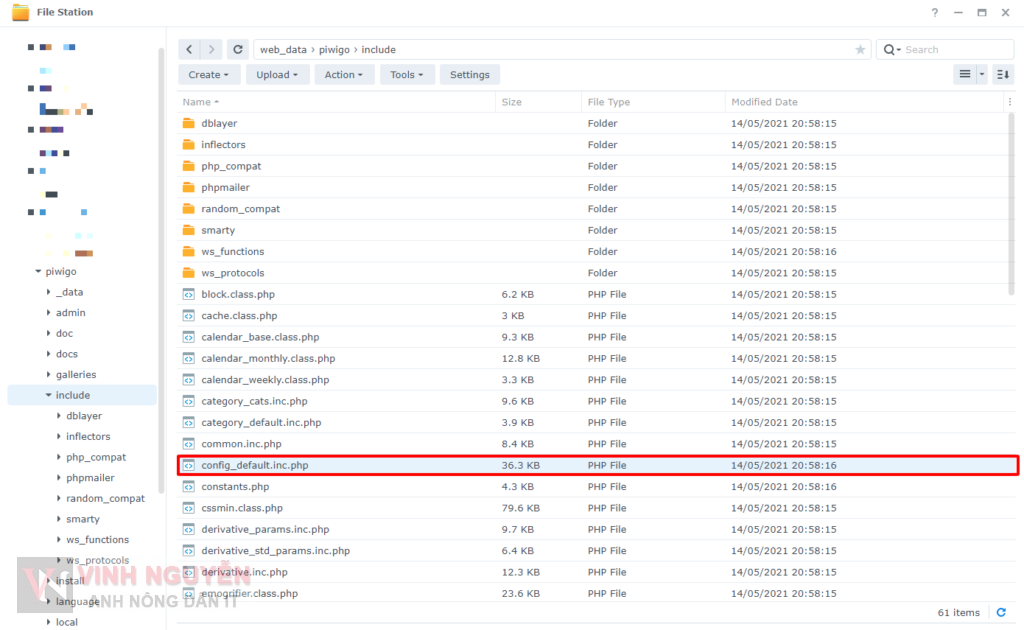Open the Action dropdown menu
This screenshot has height=630, width=1024.
pos(344,75)
